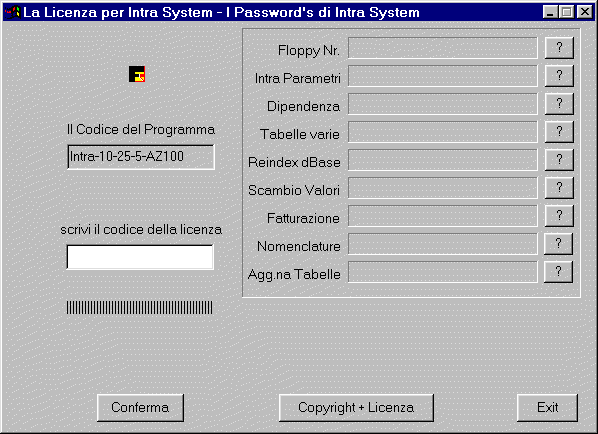The width and height of the screenshot is (598, 434).
Task: Click the question mark beside Dipendenza
Action: pyautogui.click(x=559, y=104)
